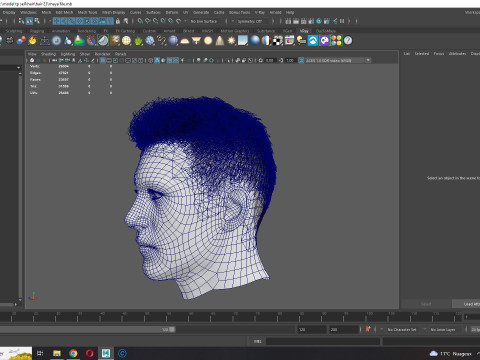Toggle the auto keyframe icon
The image size is (480, 360).
(x=368, y=329)
